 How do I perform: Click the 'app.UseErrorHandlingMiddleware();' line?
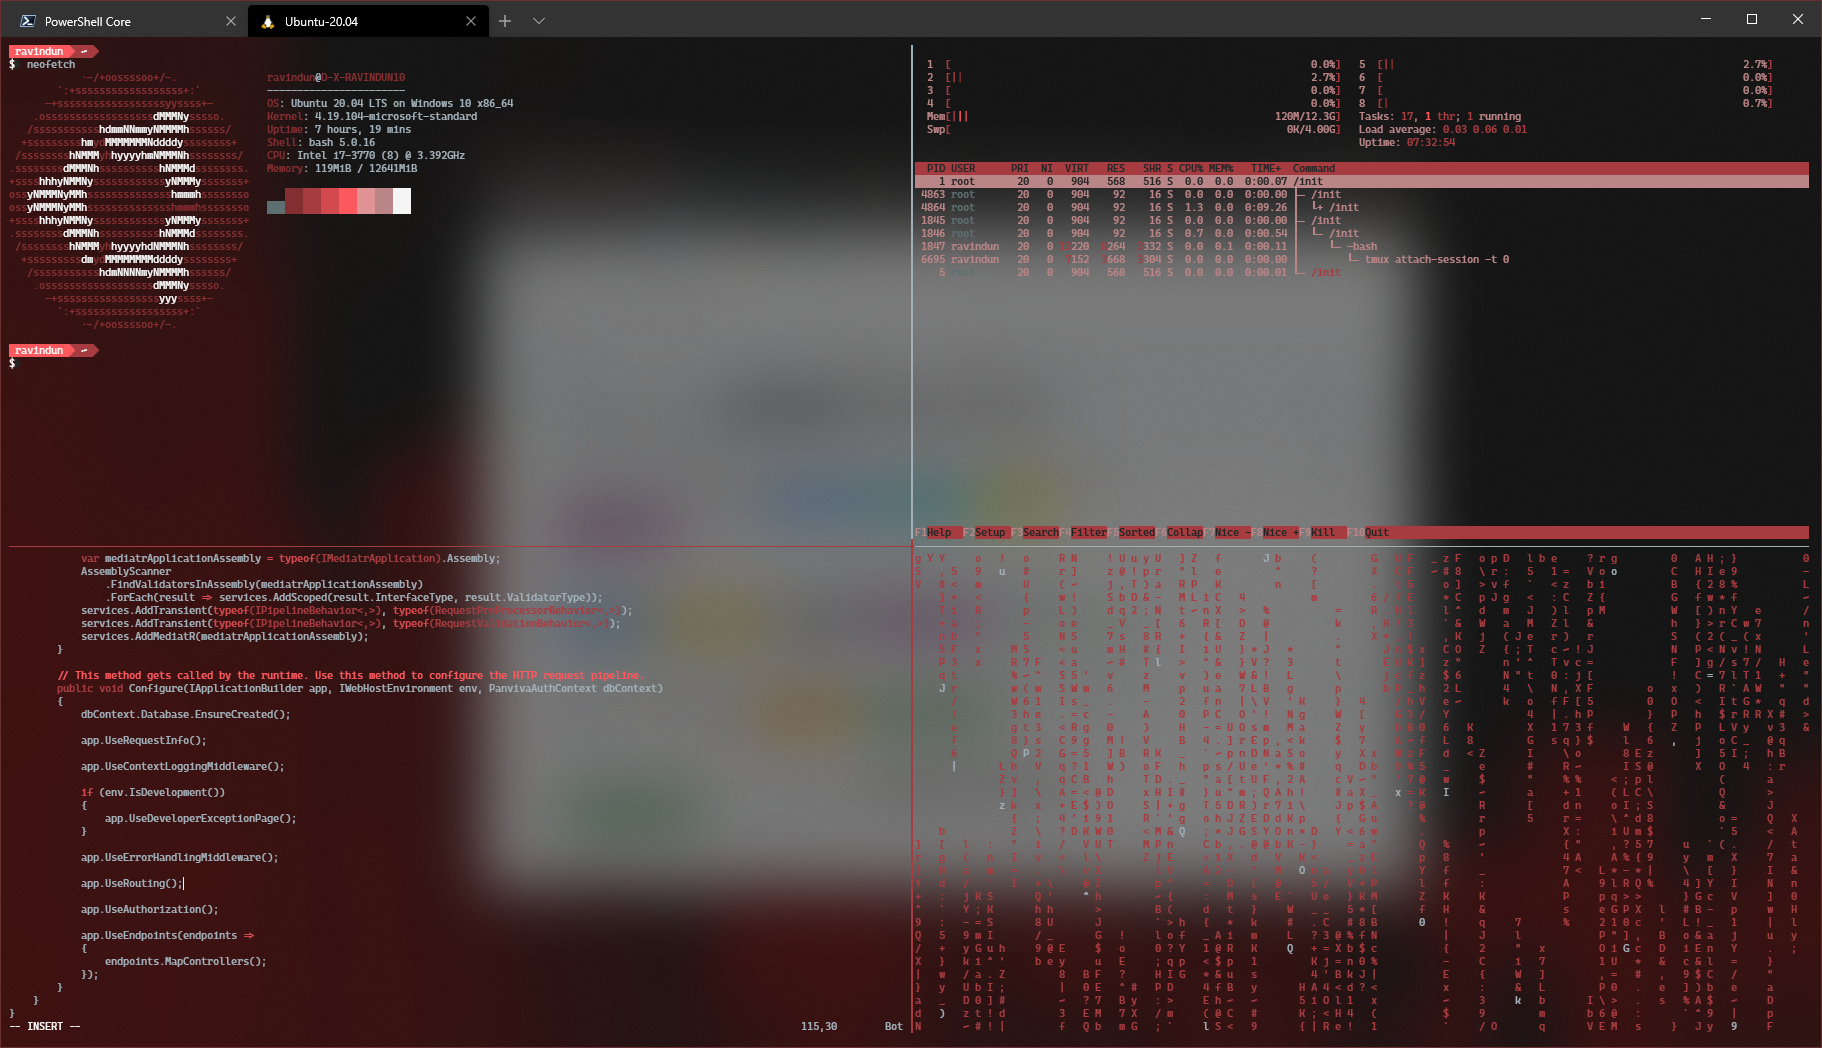click(x=179, y=857)
